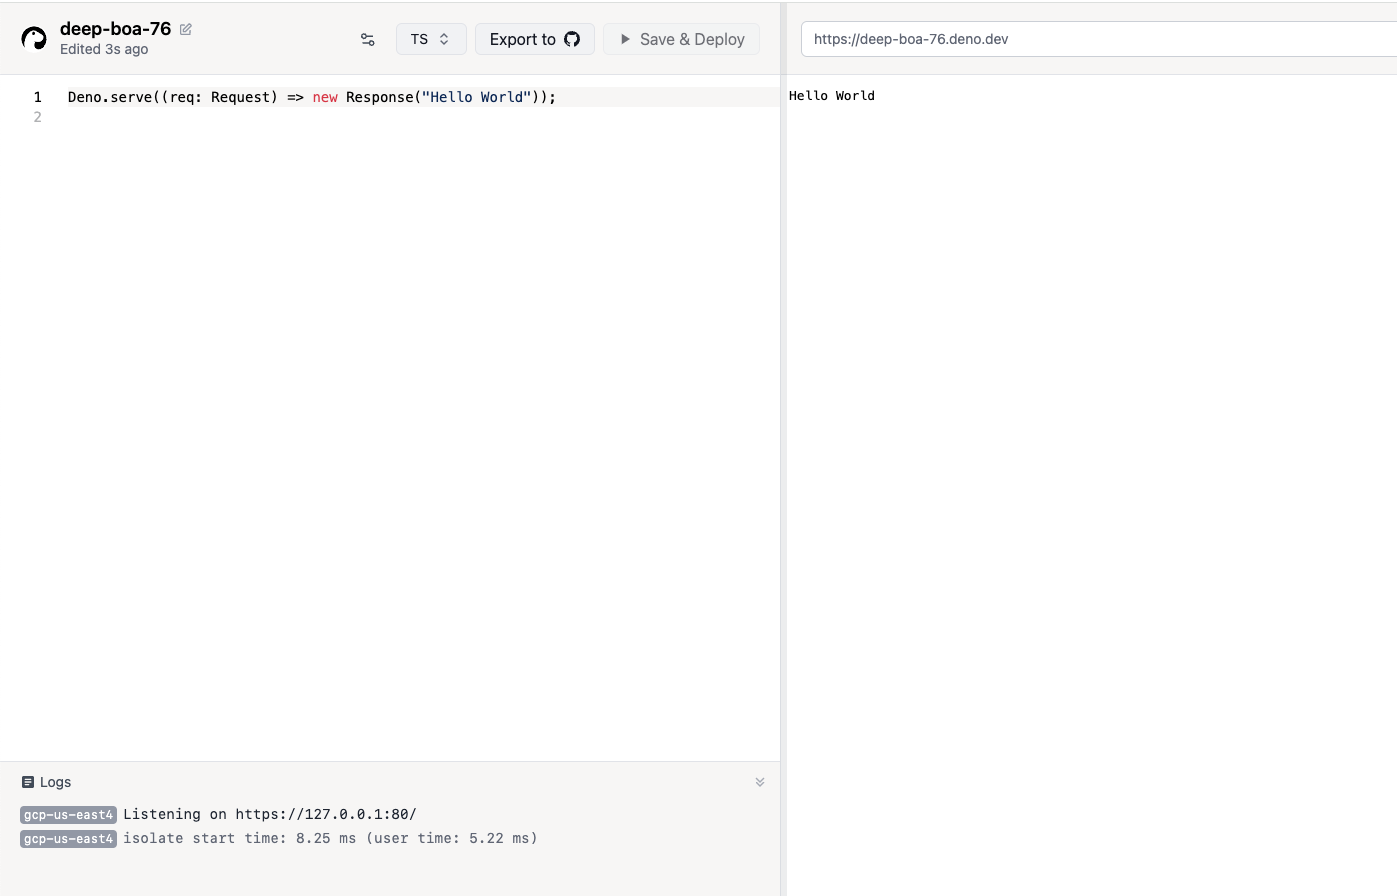Click line number 2 in the gutter
This screenshot has height=896, width=1397.
coord(38,117)
